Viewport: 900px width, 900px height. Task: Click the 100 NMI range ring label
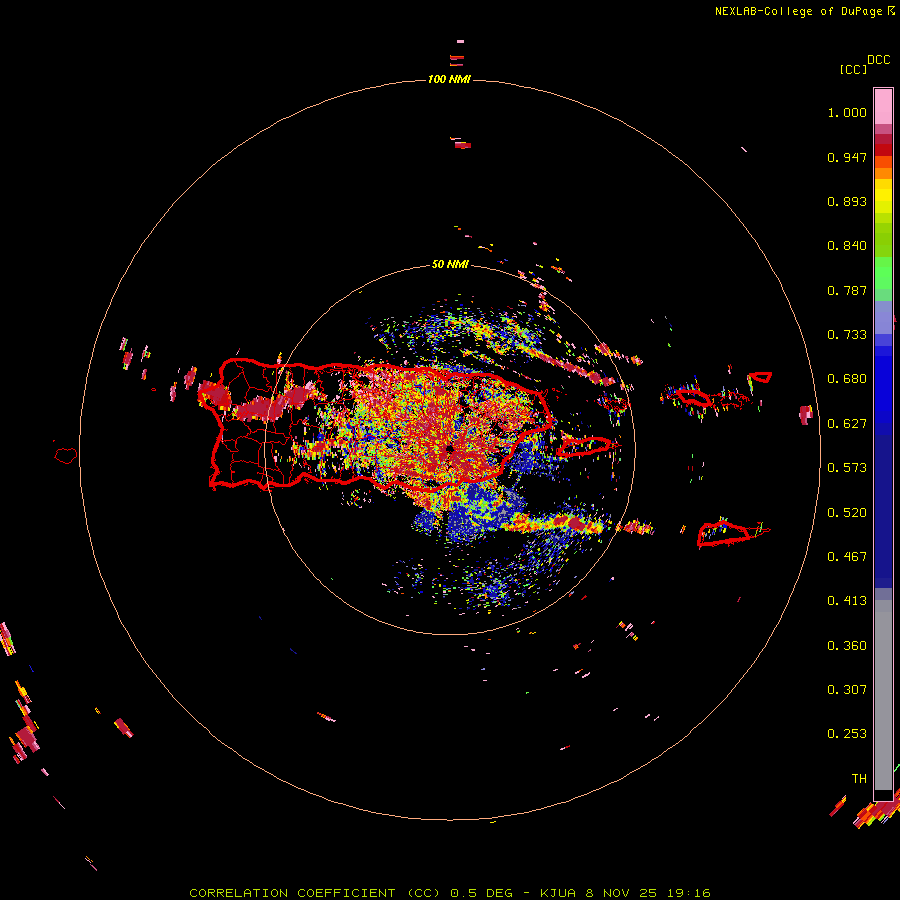(x=449, y=79)
